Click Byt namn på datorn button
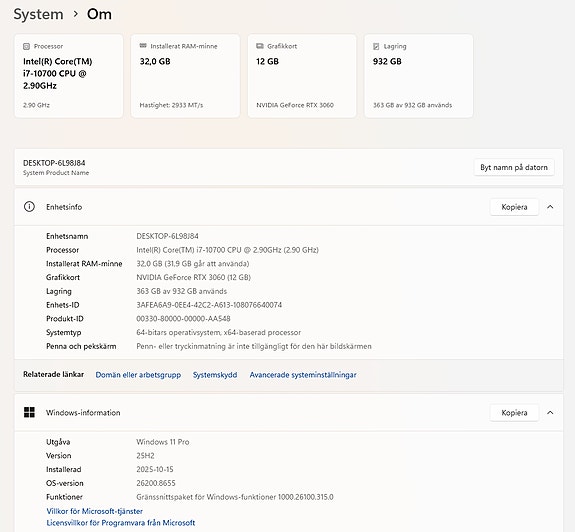 (x=514, y=167)
